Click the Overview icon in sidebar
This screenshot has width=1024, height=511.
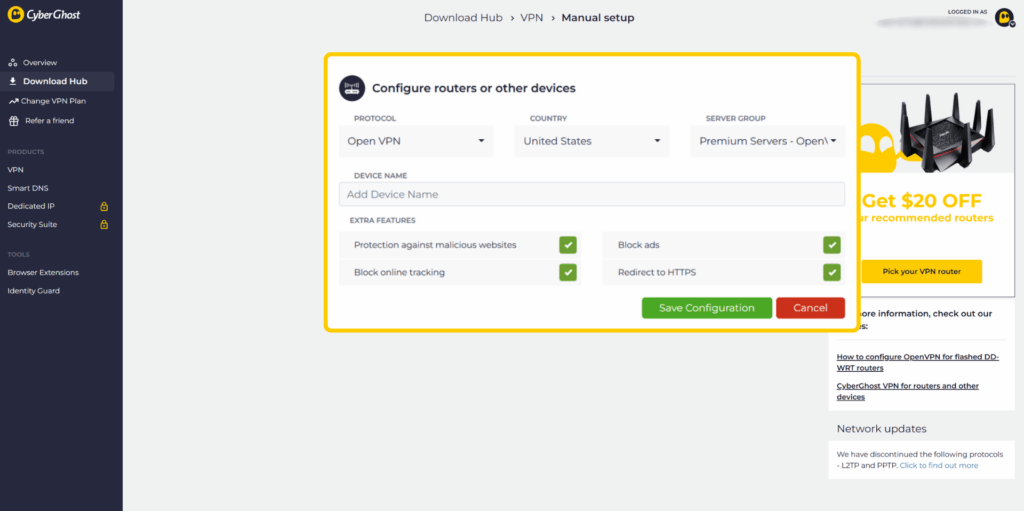13,63
